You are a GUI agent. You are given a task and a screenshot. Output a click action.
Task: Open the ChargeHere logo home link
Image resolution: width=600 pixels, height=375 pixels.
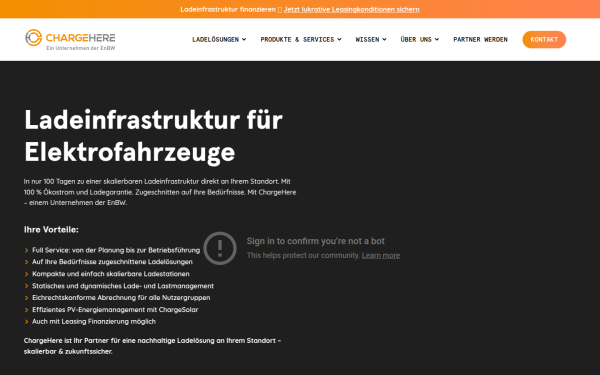[x=70, y=39]
